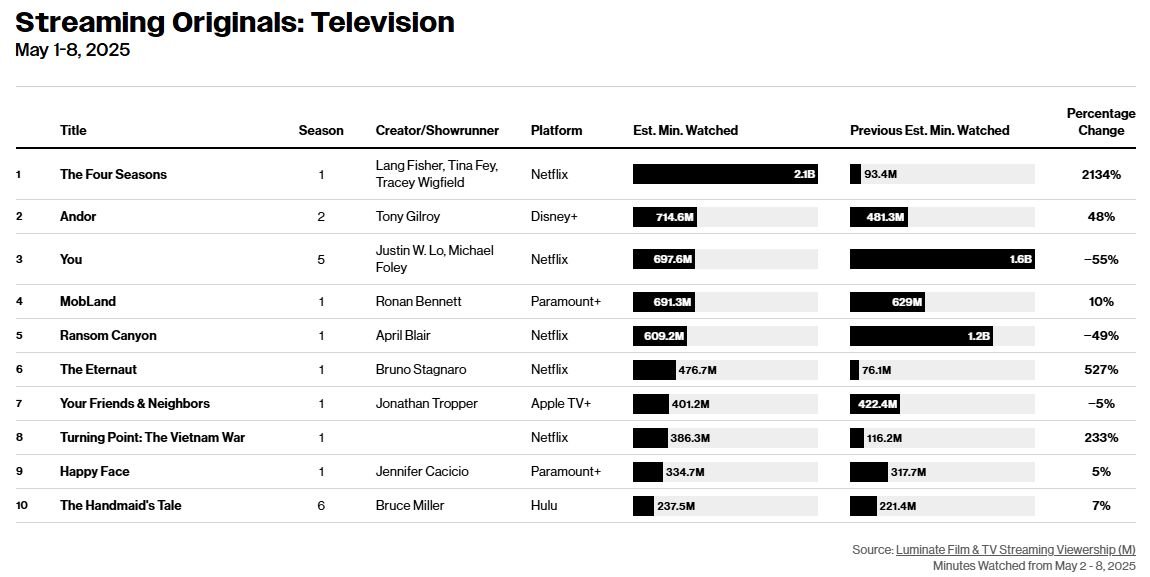The width and height of the screenshot is (1150, 577).
Task: Select the Season column header
Action: [x=321, y=131]
